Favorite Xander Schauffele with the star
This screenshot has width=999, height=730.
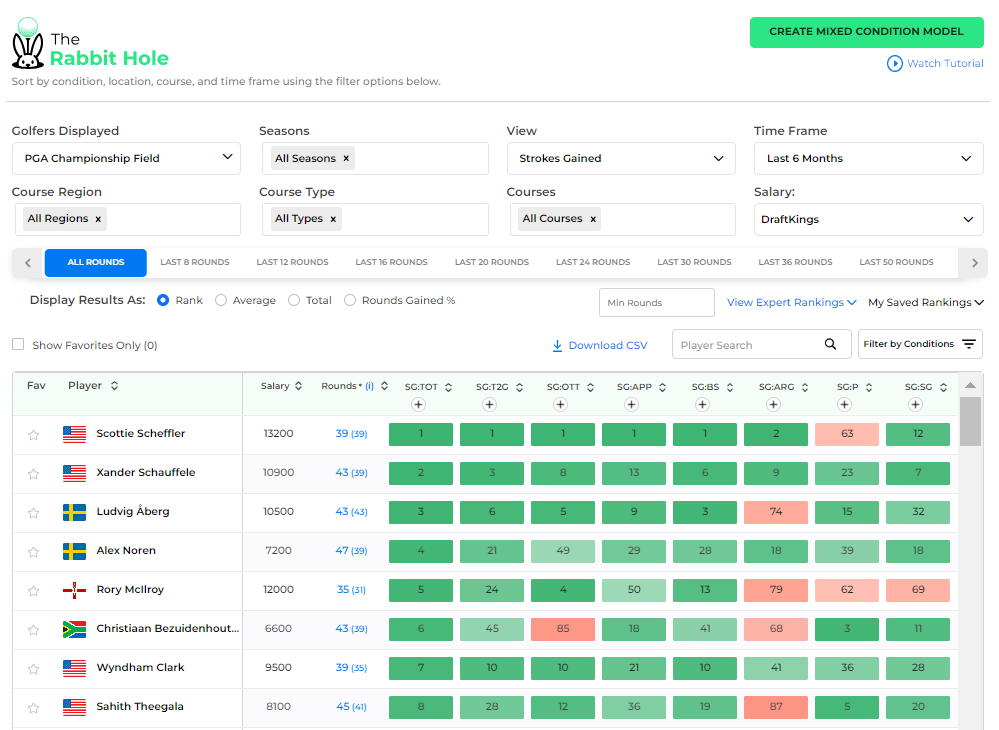[34, 474]
